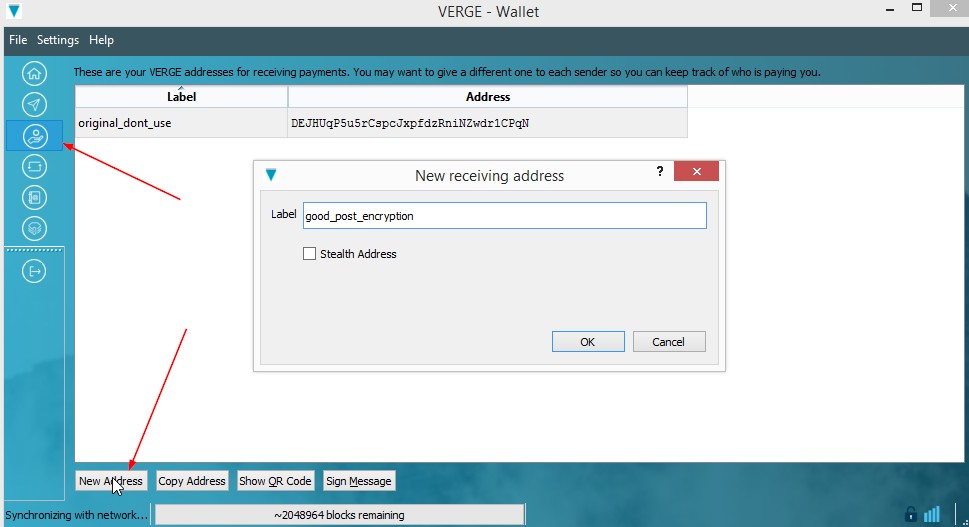Click OK in New receiving address dialog
This screenshot has height=527, width=969.
[588, 342]
